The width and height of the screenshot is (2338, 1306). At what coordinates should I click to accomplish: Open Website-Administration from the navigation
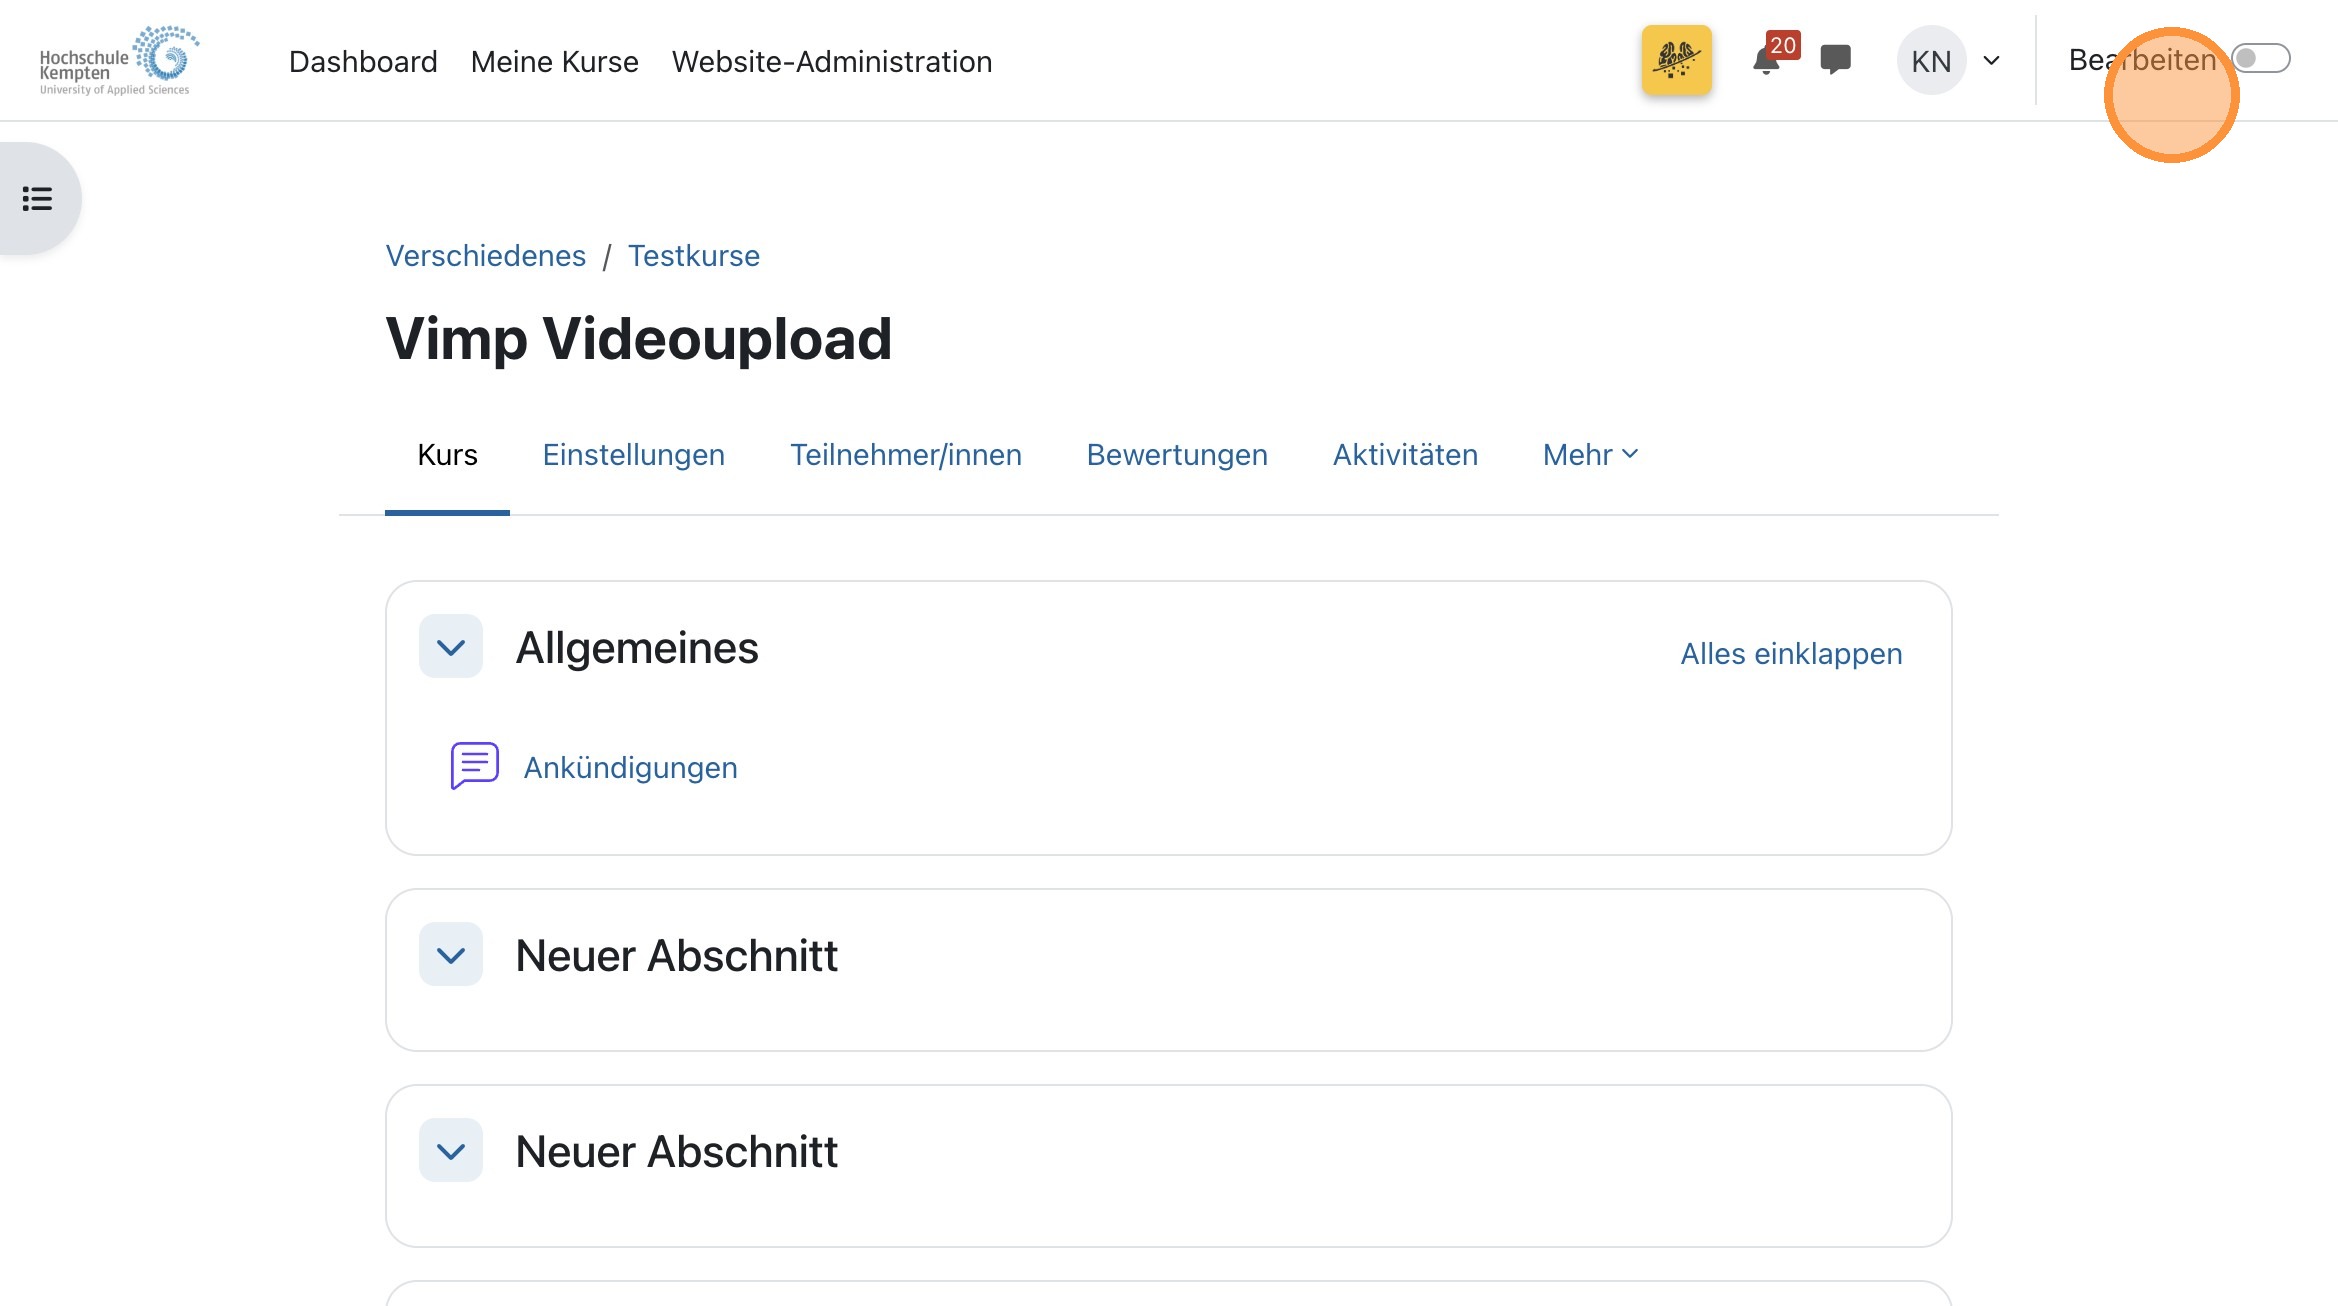click(x=832, y=61)
